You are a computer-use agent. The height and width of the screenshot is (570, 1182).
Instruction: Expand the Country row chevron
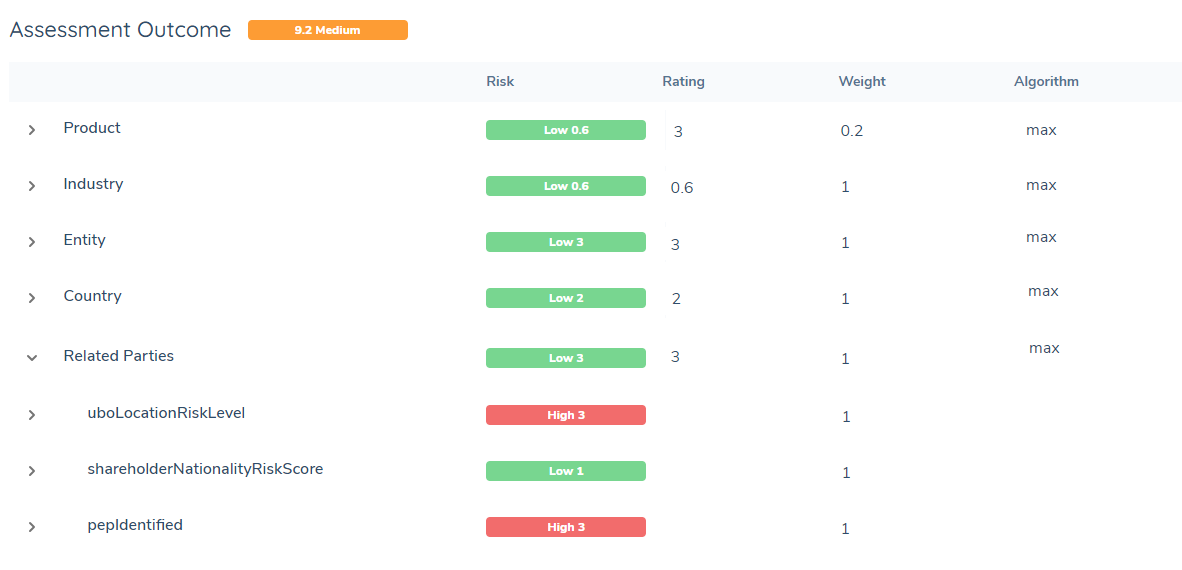pyautogui.click(x=32, y=298)
